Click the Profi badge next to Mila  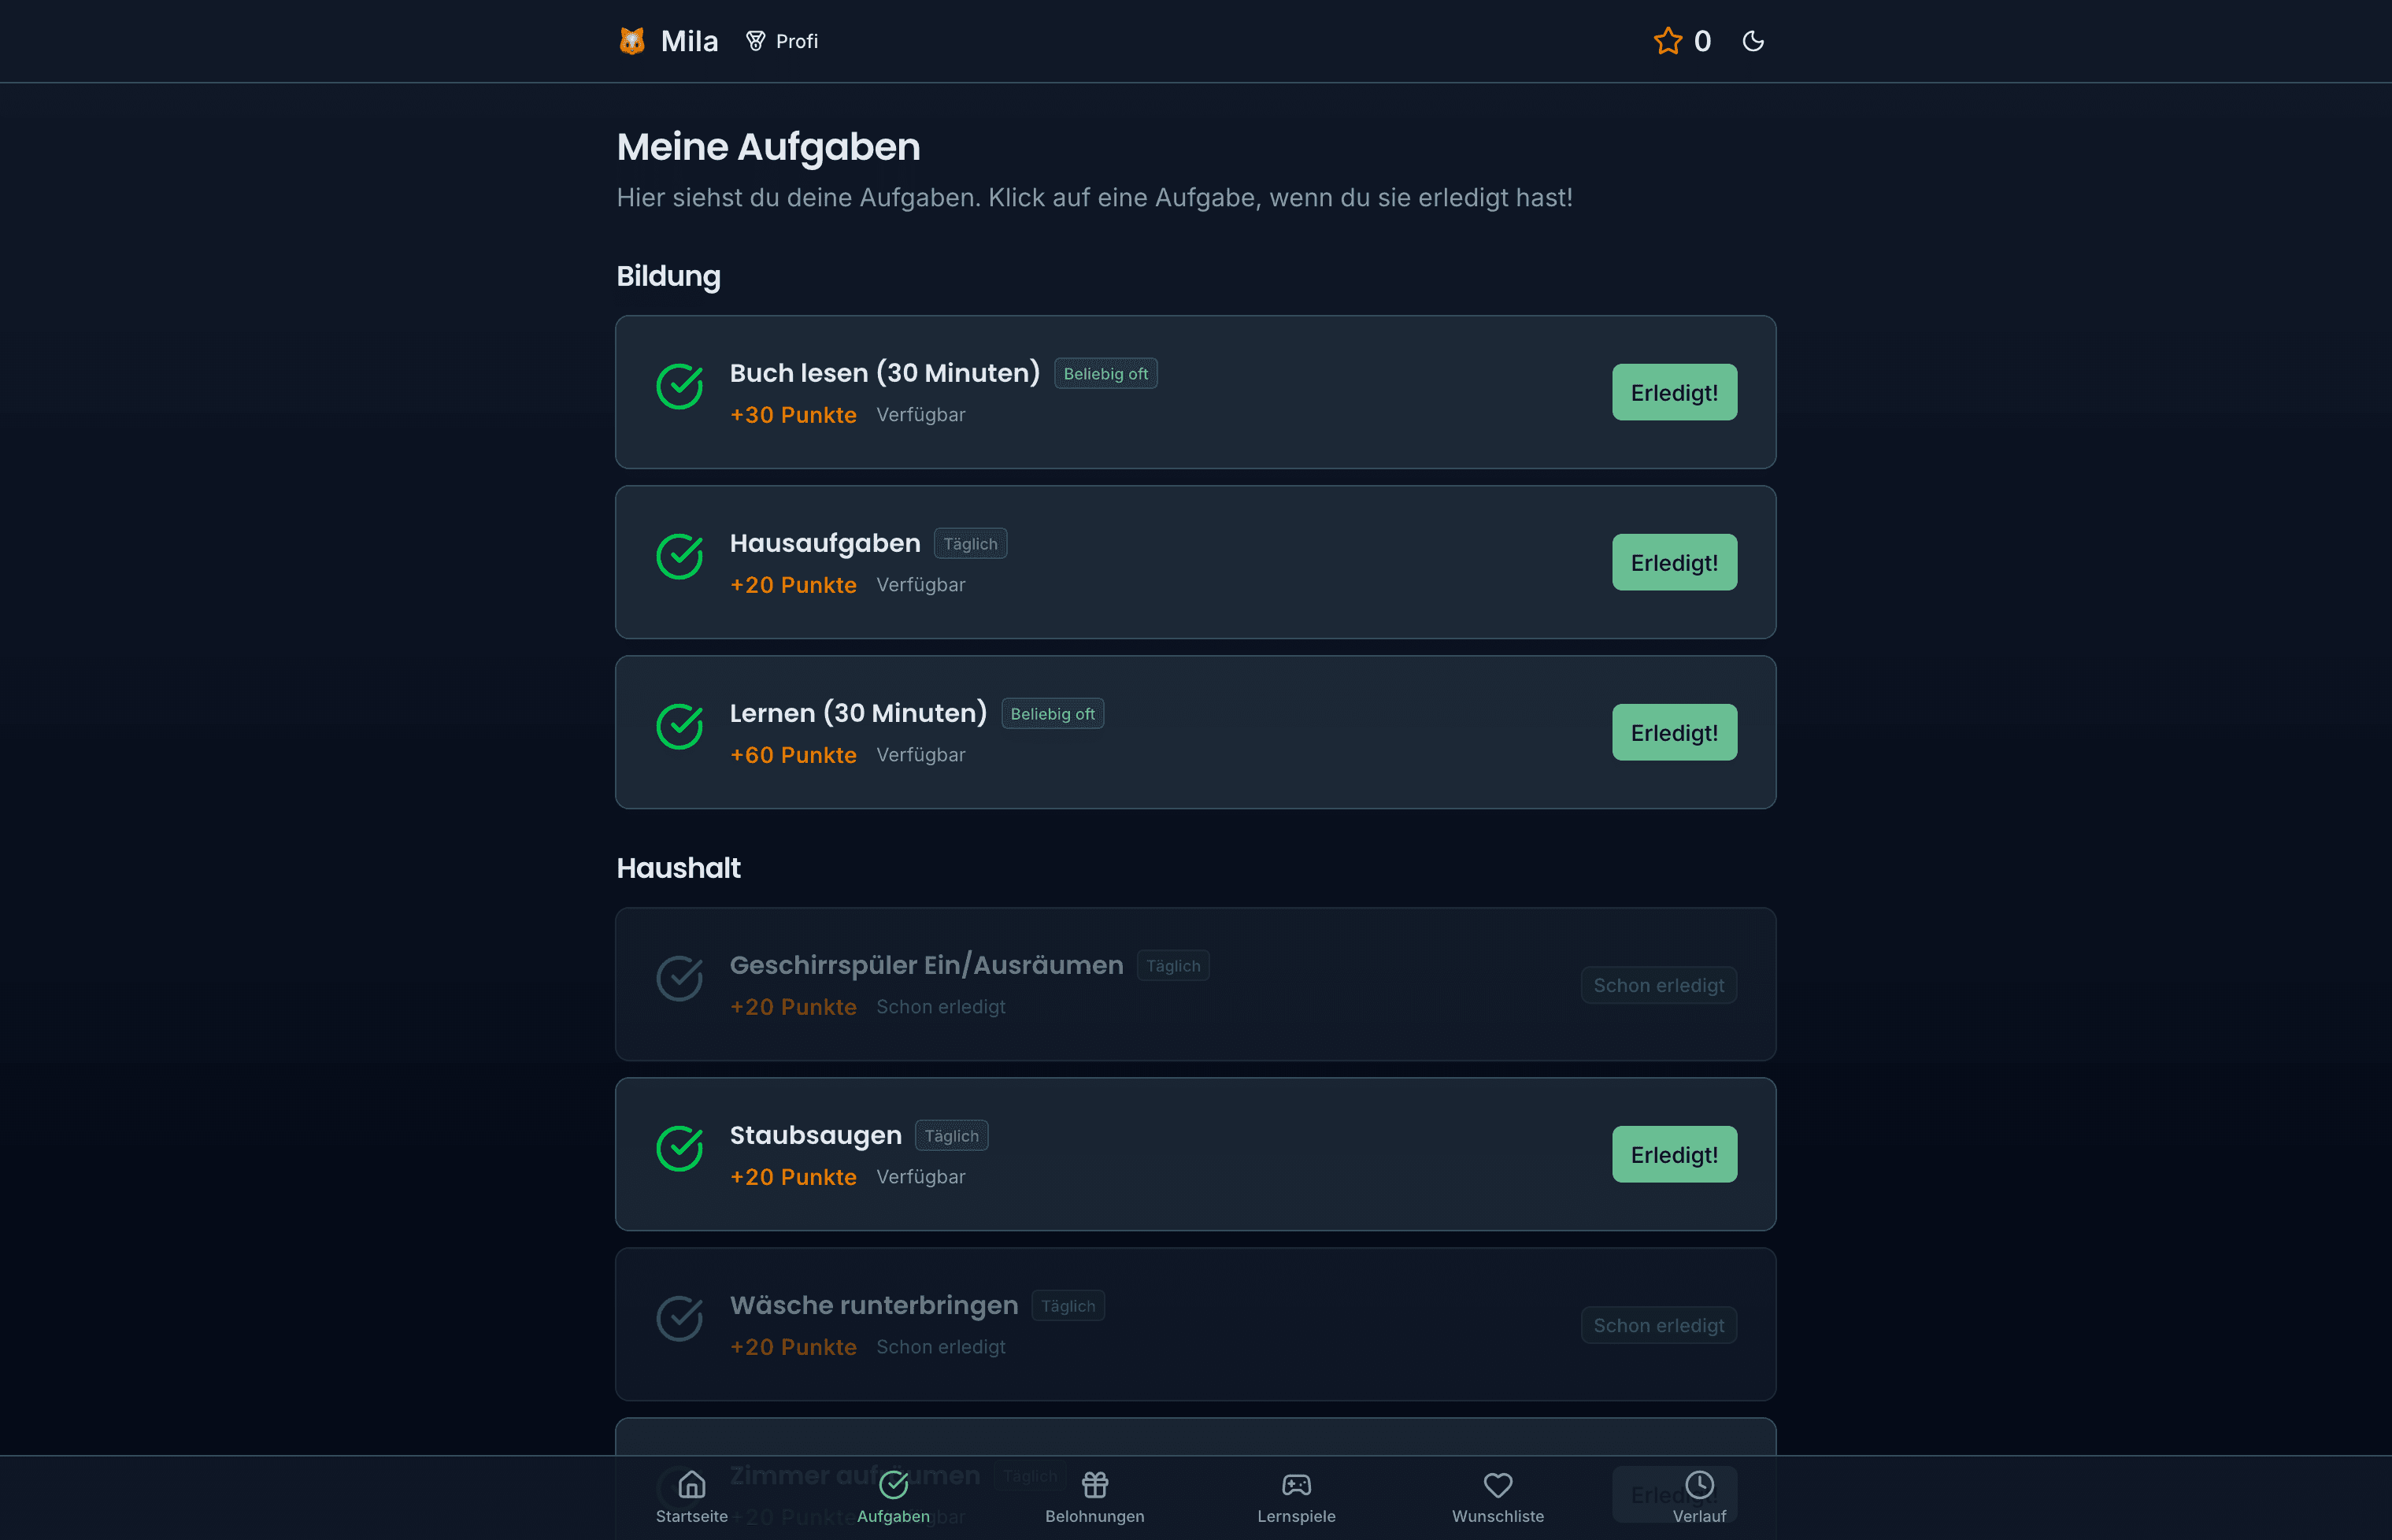pos(782,41)
